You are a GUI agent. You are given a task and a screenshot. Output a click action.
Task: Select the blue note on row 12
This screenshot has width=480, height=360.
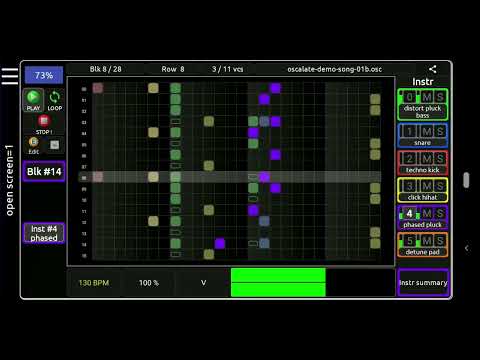[264, 221]
